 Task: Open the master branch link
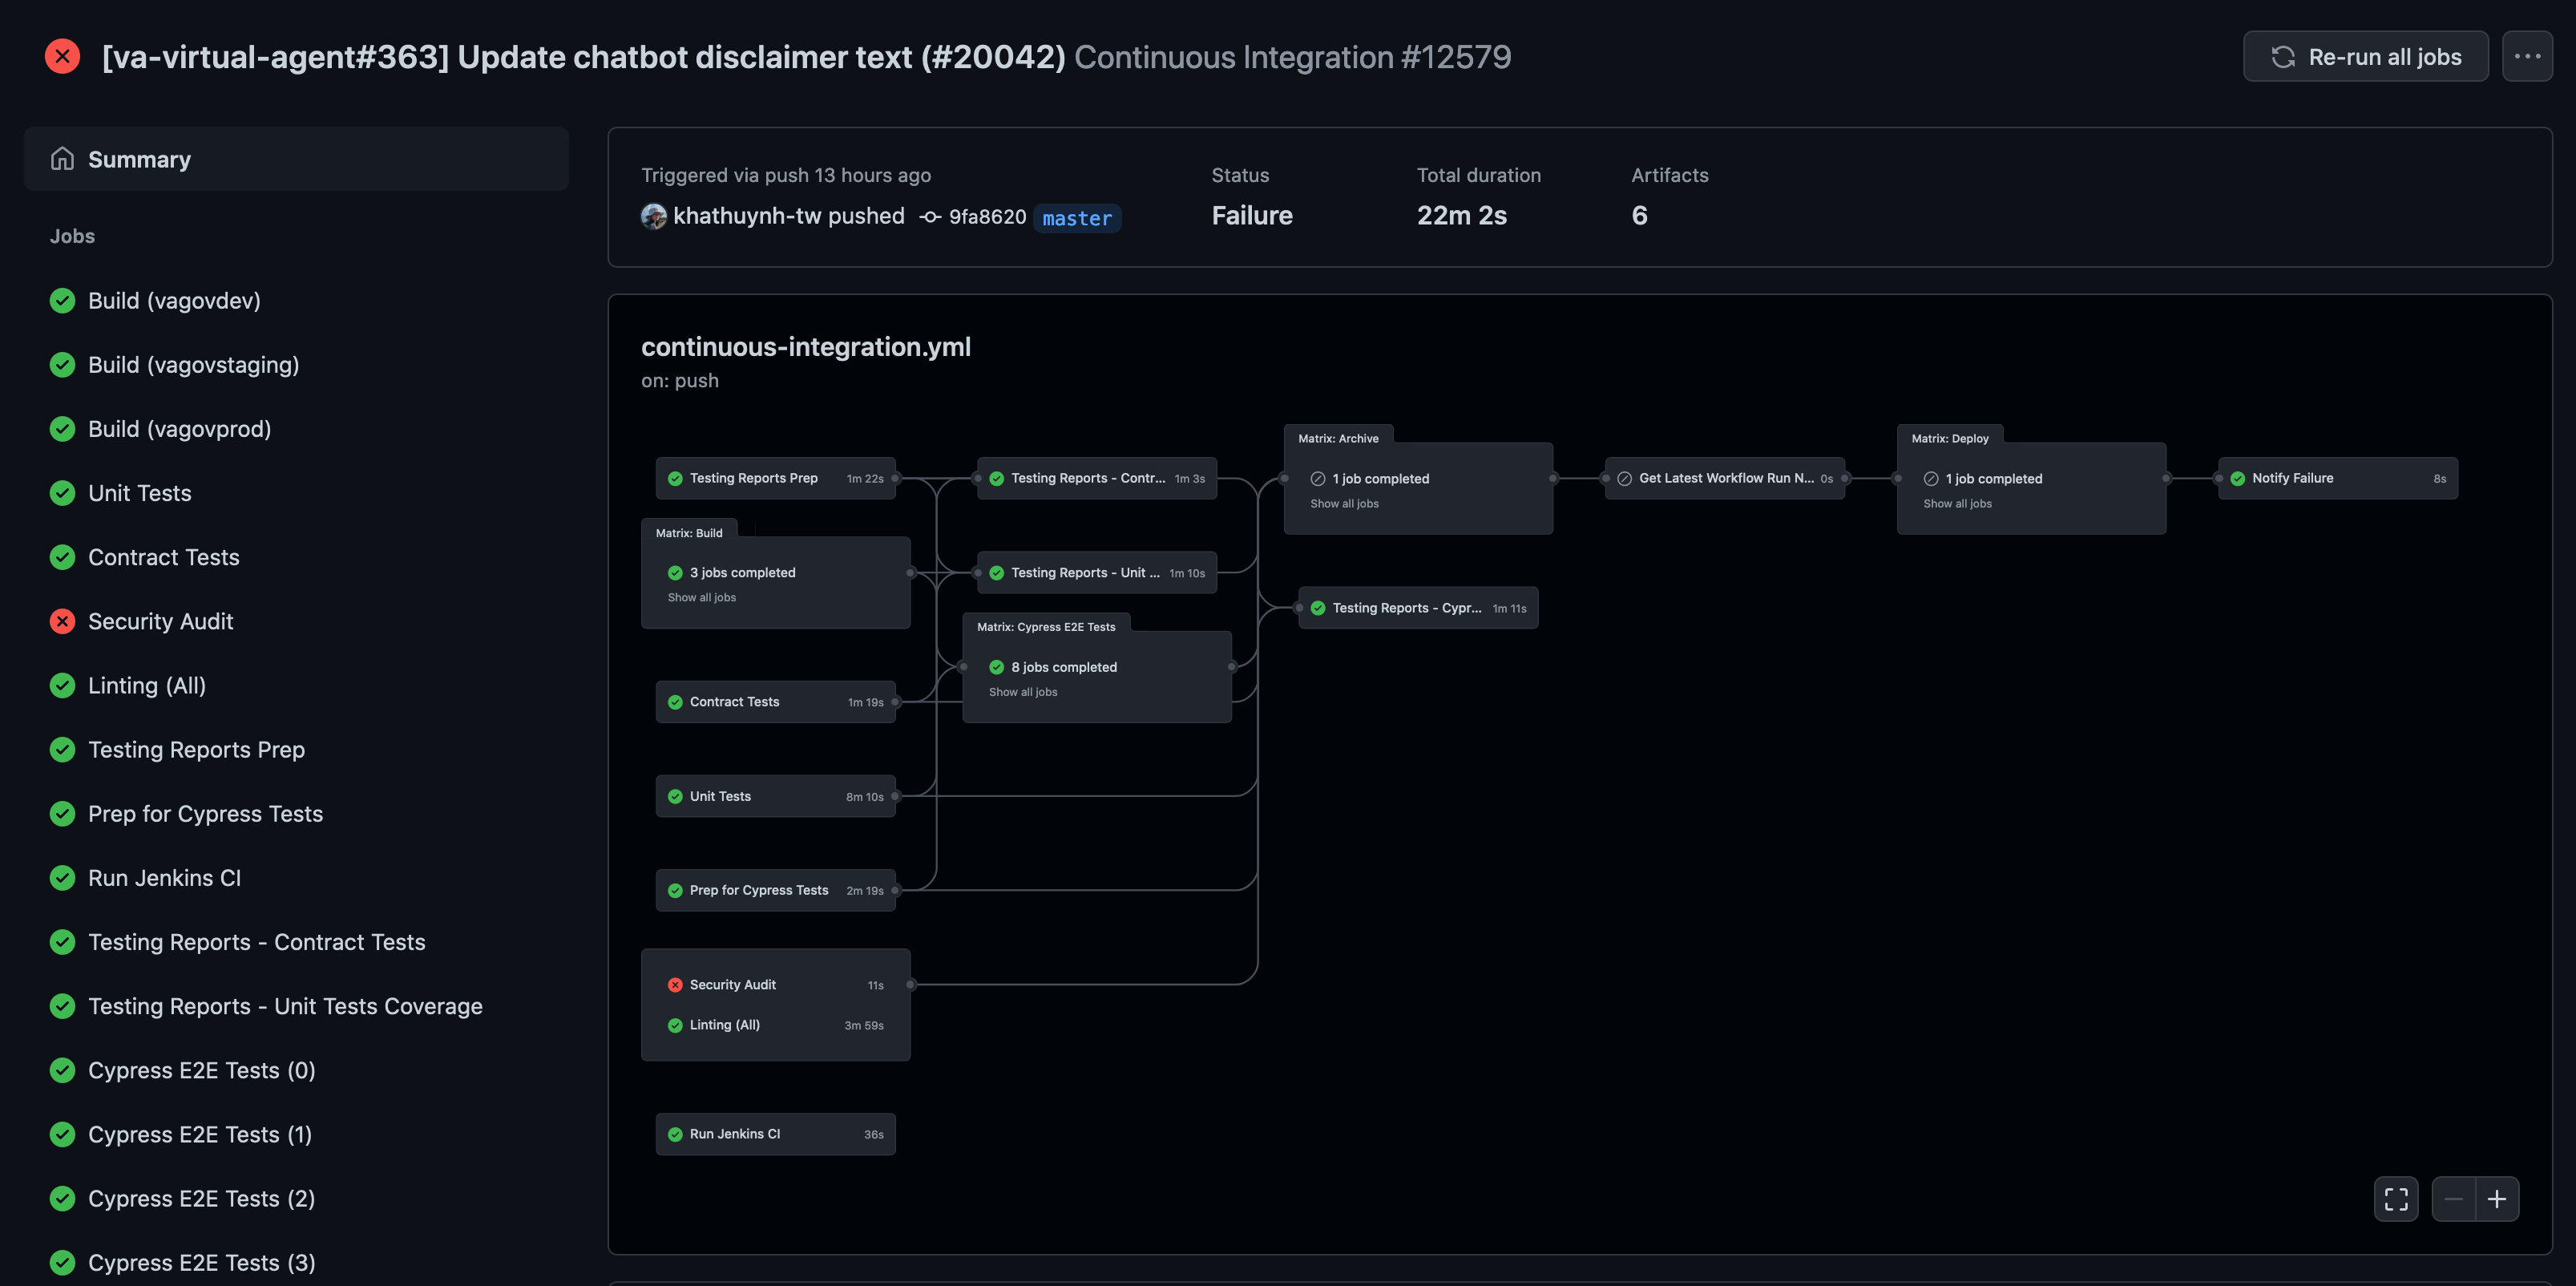pos(1077,218)
